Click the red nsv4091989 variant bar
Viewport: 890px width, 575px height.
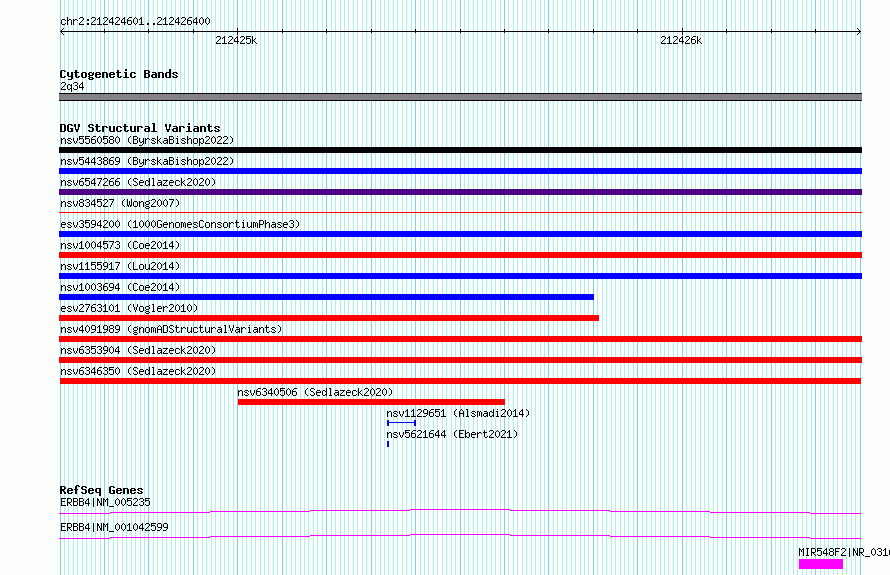pyautogui.click(x=460, y=339)
